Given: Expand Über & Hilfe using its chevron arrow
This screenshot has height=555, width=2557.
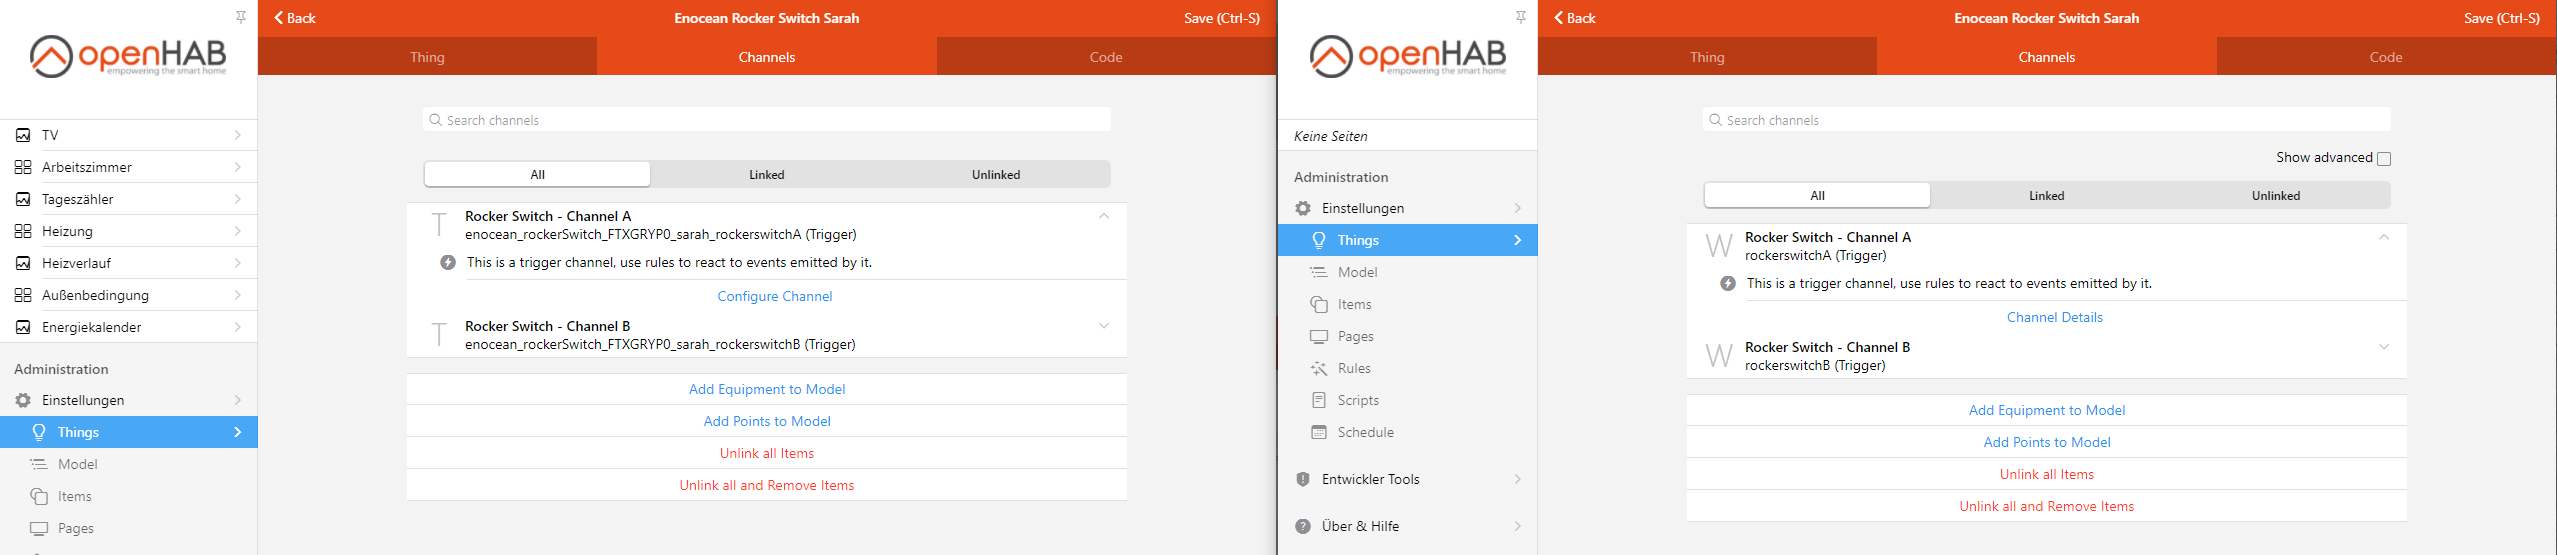Looking at the screenshot, I should (1517, 526).
